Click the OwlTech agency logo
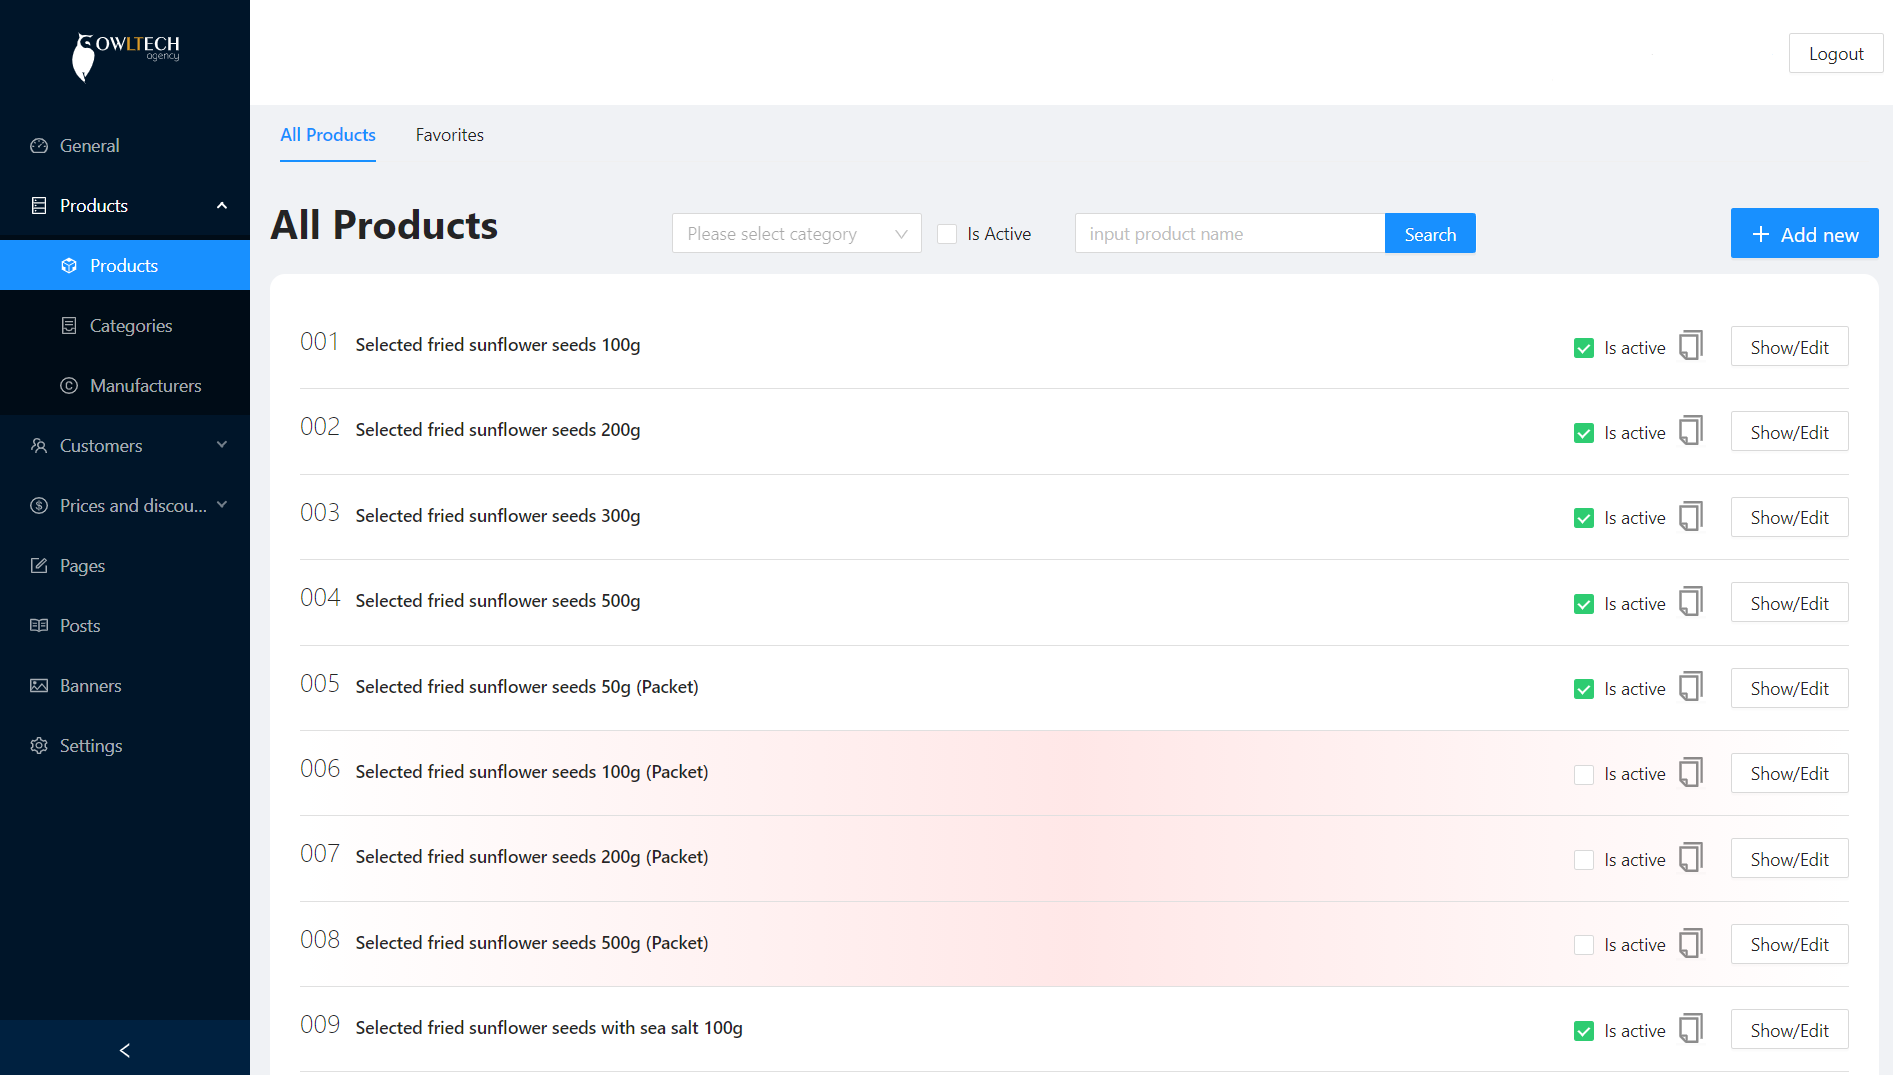This screenshot has width=1893, height=1075. pos(125,55)
